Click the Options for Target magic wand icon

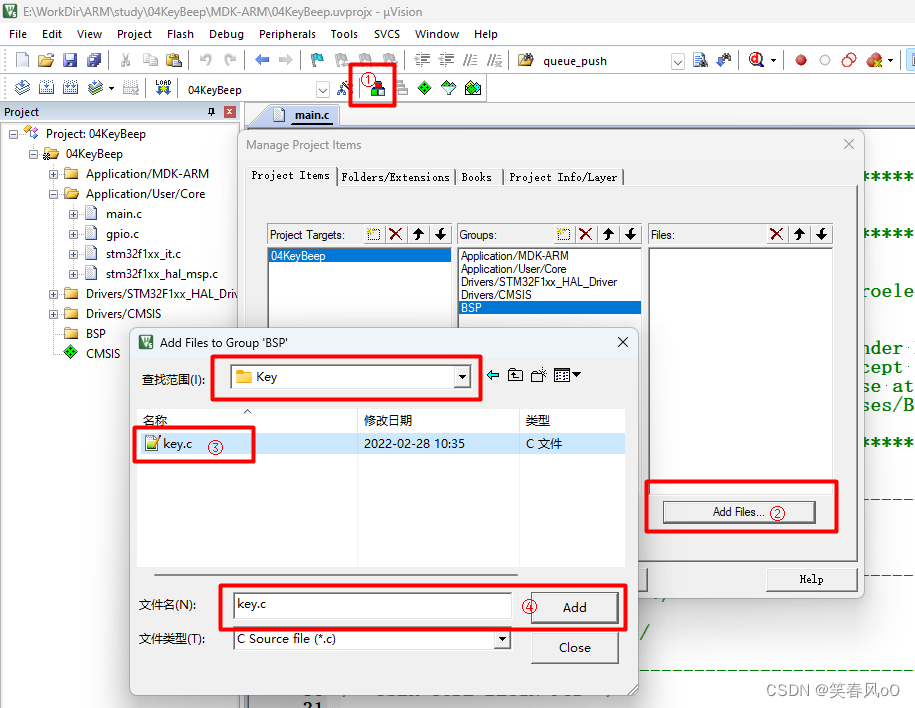click(344, 89)
